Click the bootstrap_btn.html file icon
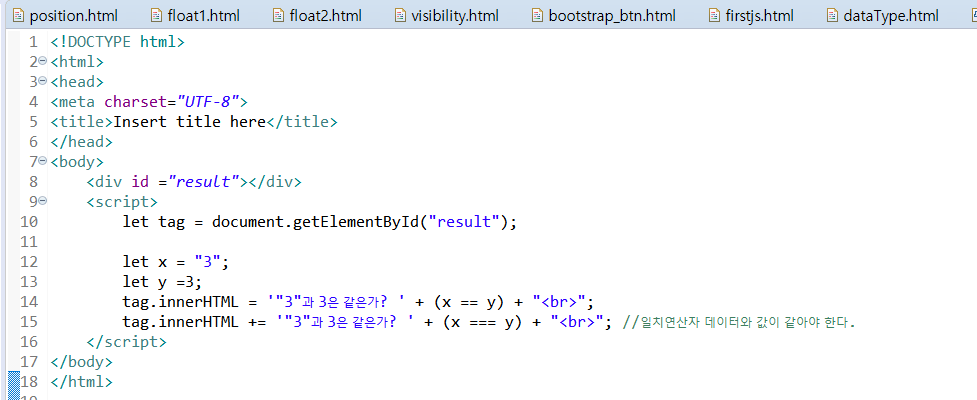 tap(538, 16)
